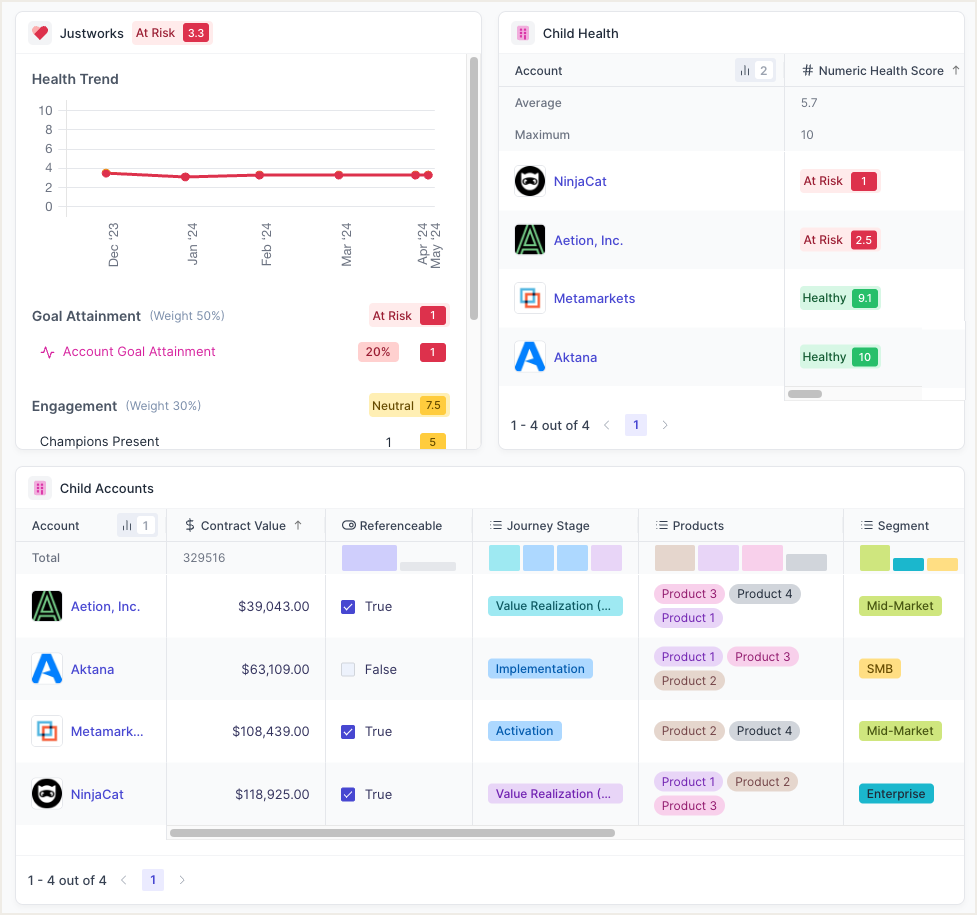Screen dimensions: 977x915
Task: Toggle Contract Value sort arrow
Action: 298,525
